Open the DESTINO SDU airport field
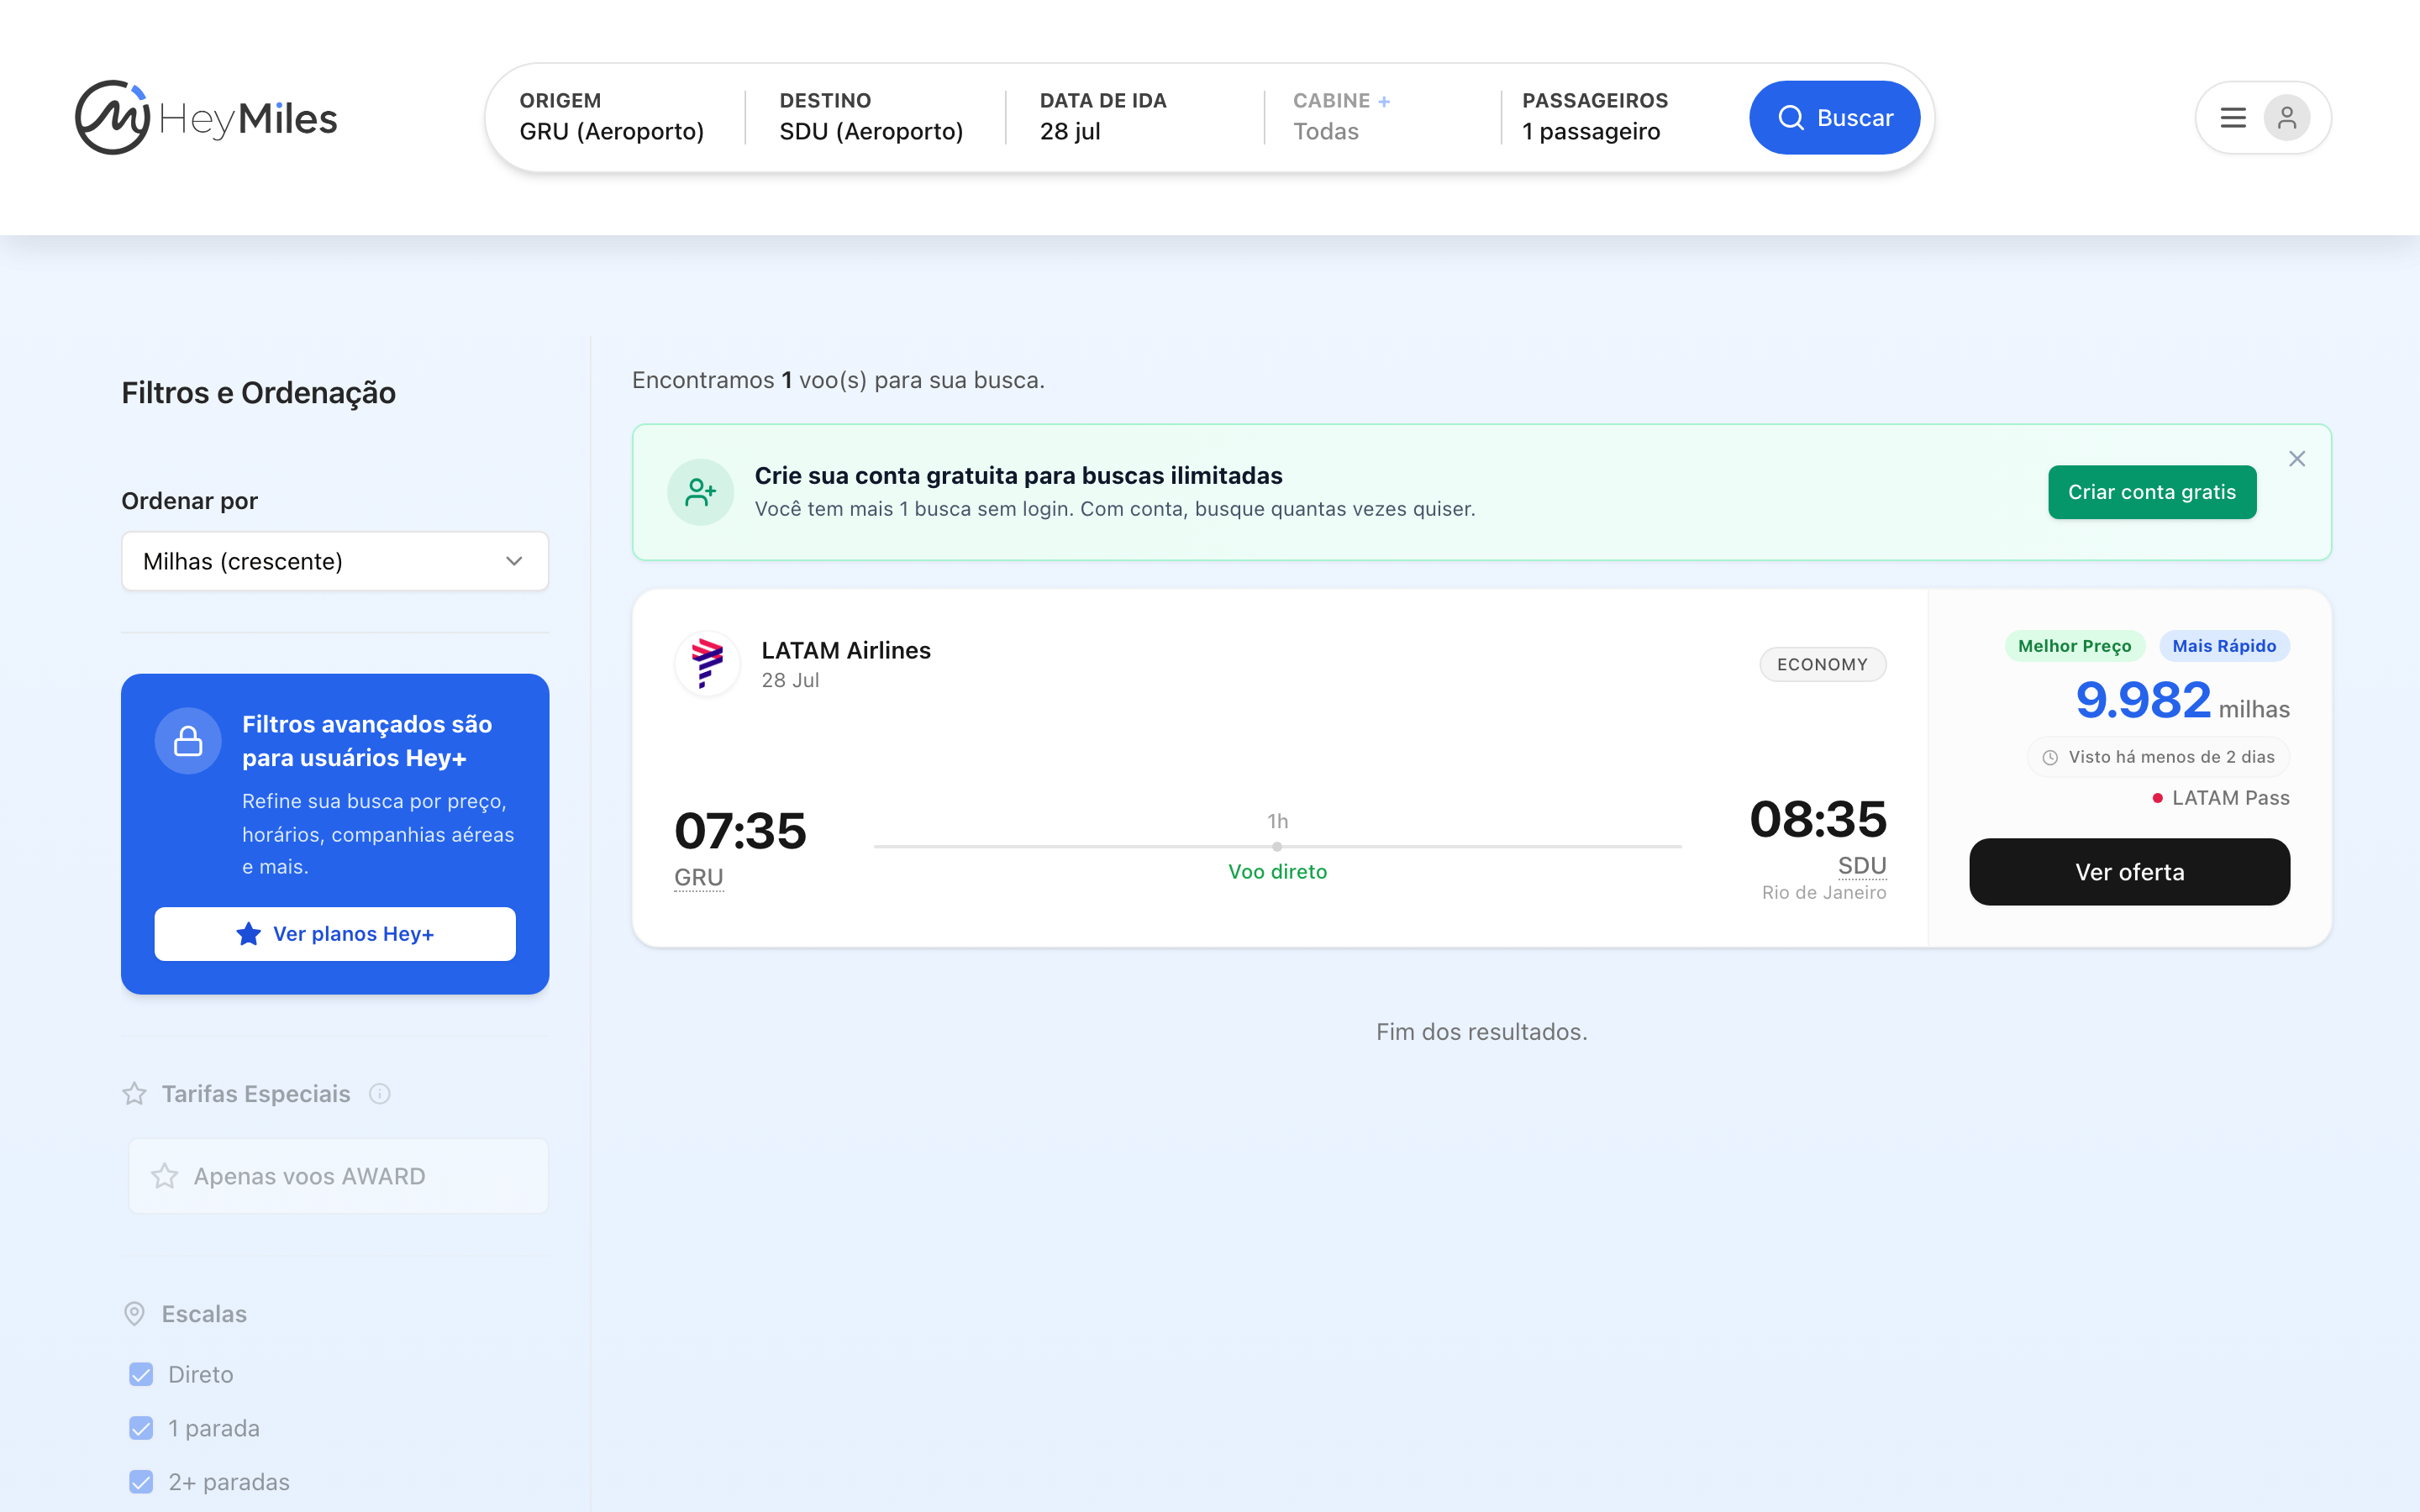Screen dimensions: 2420x1512 [871, 117]
